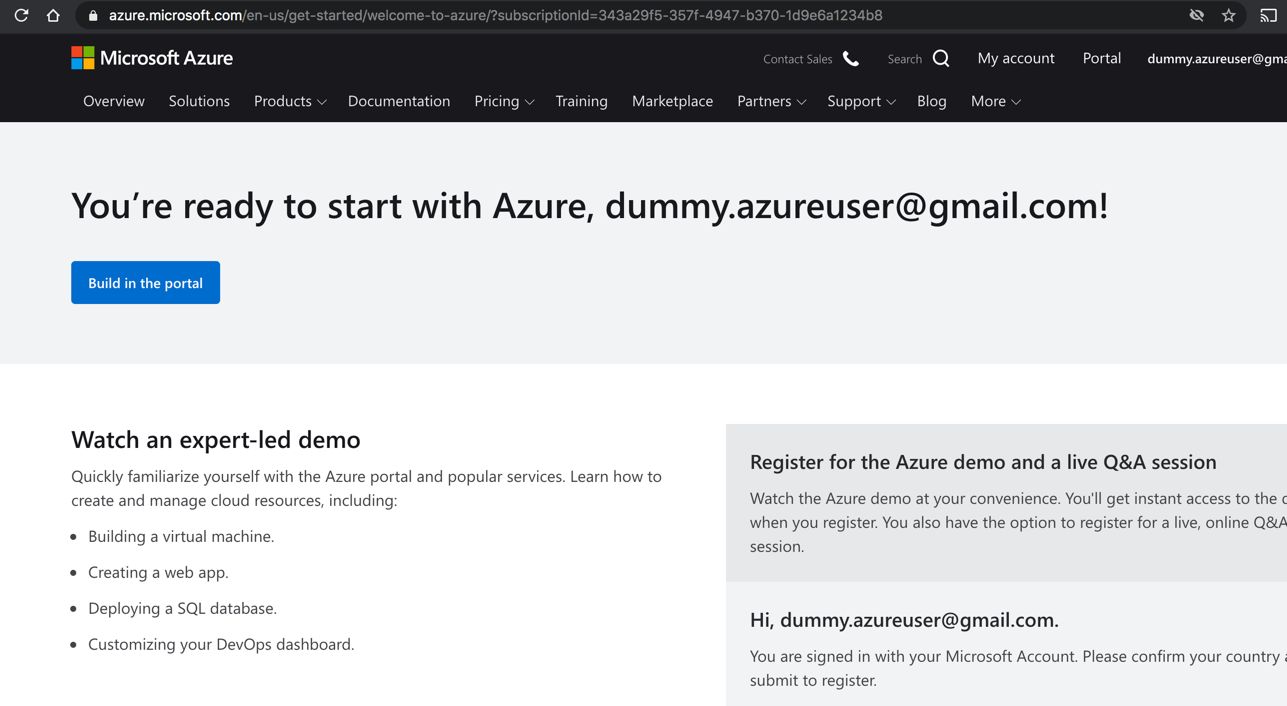1287x706 pixels.
Task: Expand the Pricing dropdown menu
Action: click(x=504, y=101)
